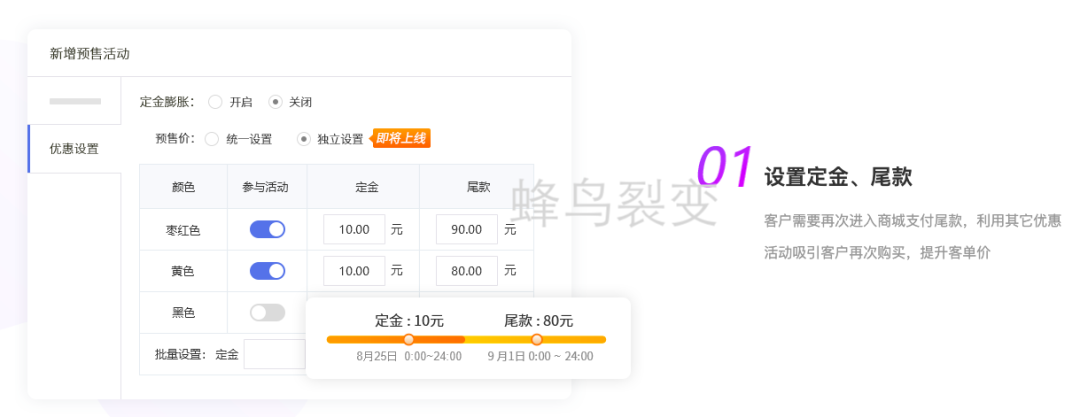Click the 设置定金、尾款 heading
The width and height of the screenshot is (1080, 417).
837,178
